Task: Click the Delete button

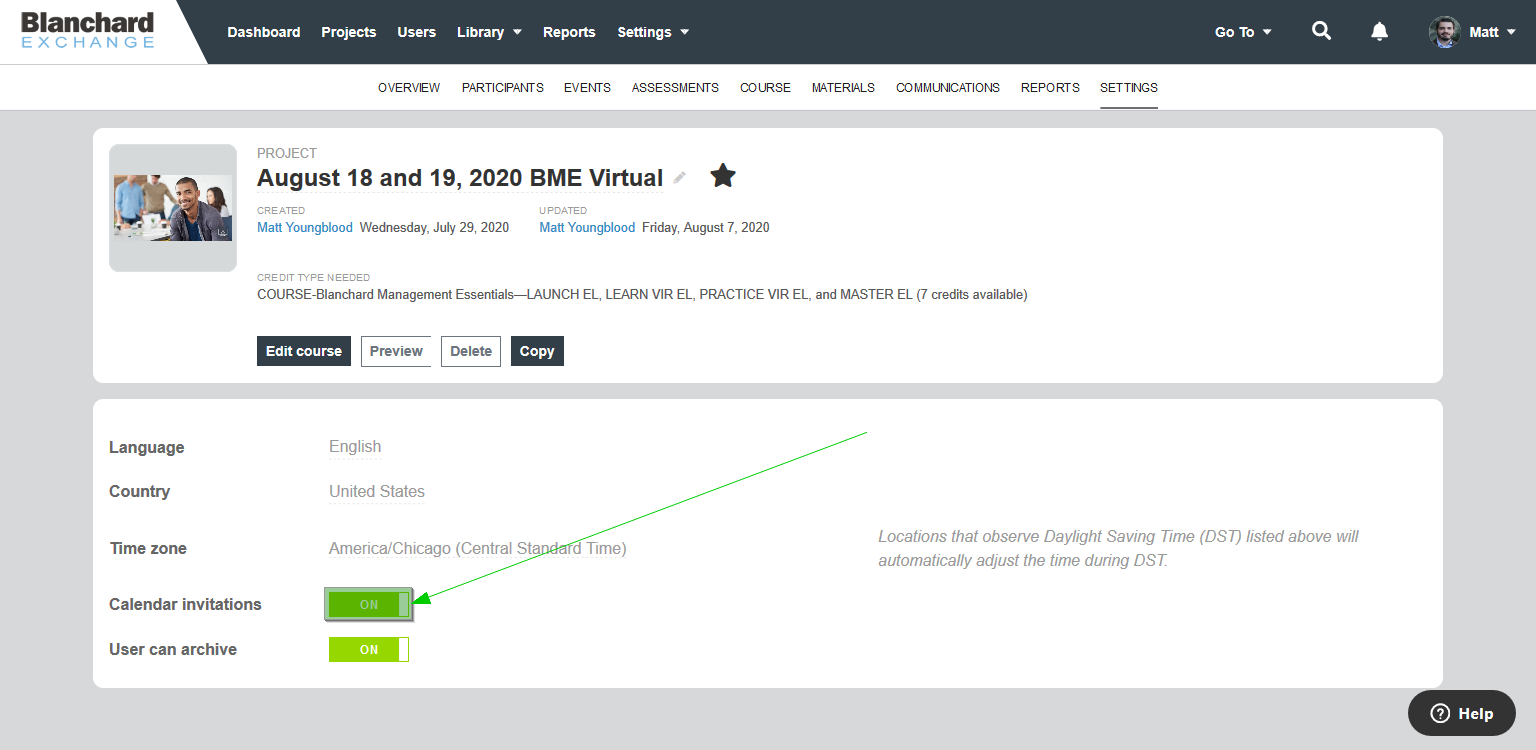Action: click(471, 351)
